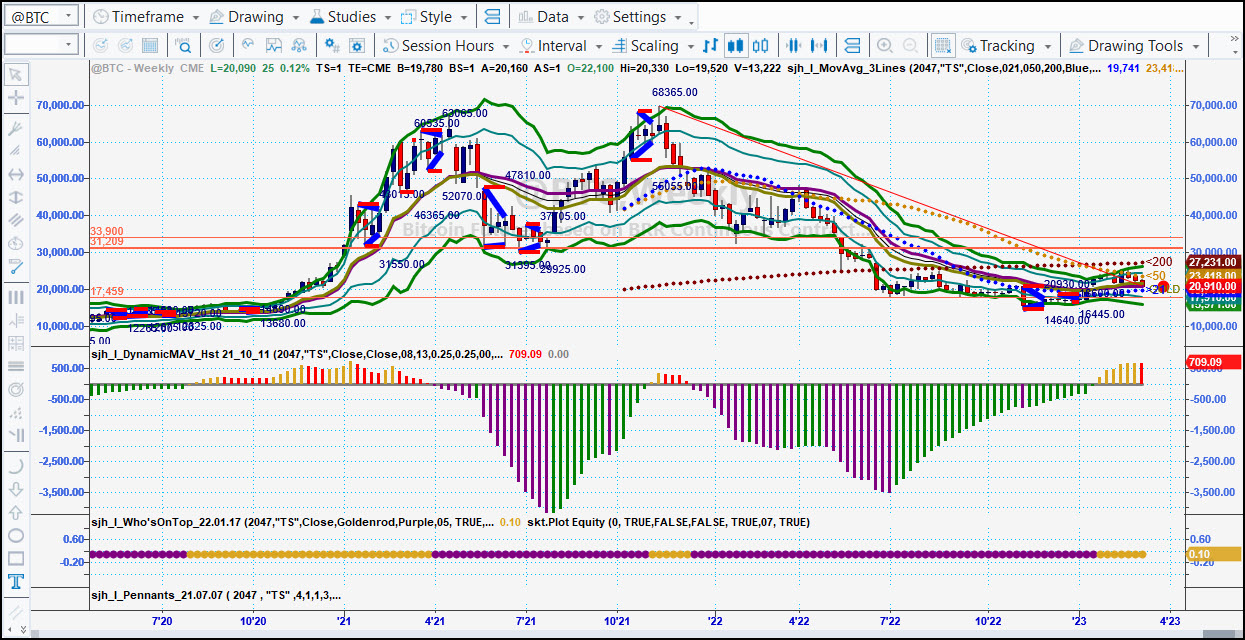Select the rectangle drawing tool
This screenshot has width=1245, height=640.
16,559
